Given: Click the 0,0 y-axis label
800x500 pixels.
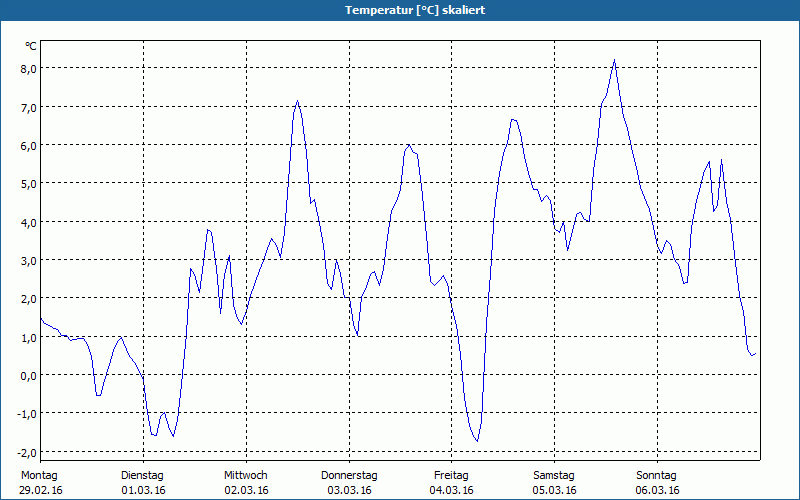Looking at the screenshot, I should coord(28,376).
